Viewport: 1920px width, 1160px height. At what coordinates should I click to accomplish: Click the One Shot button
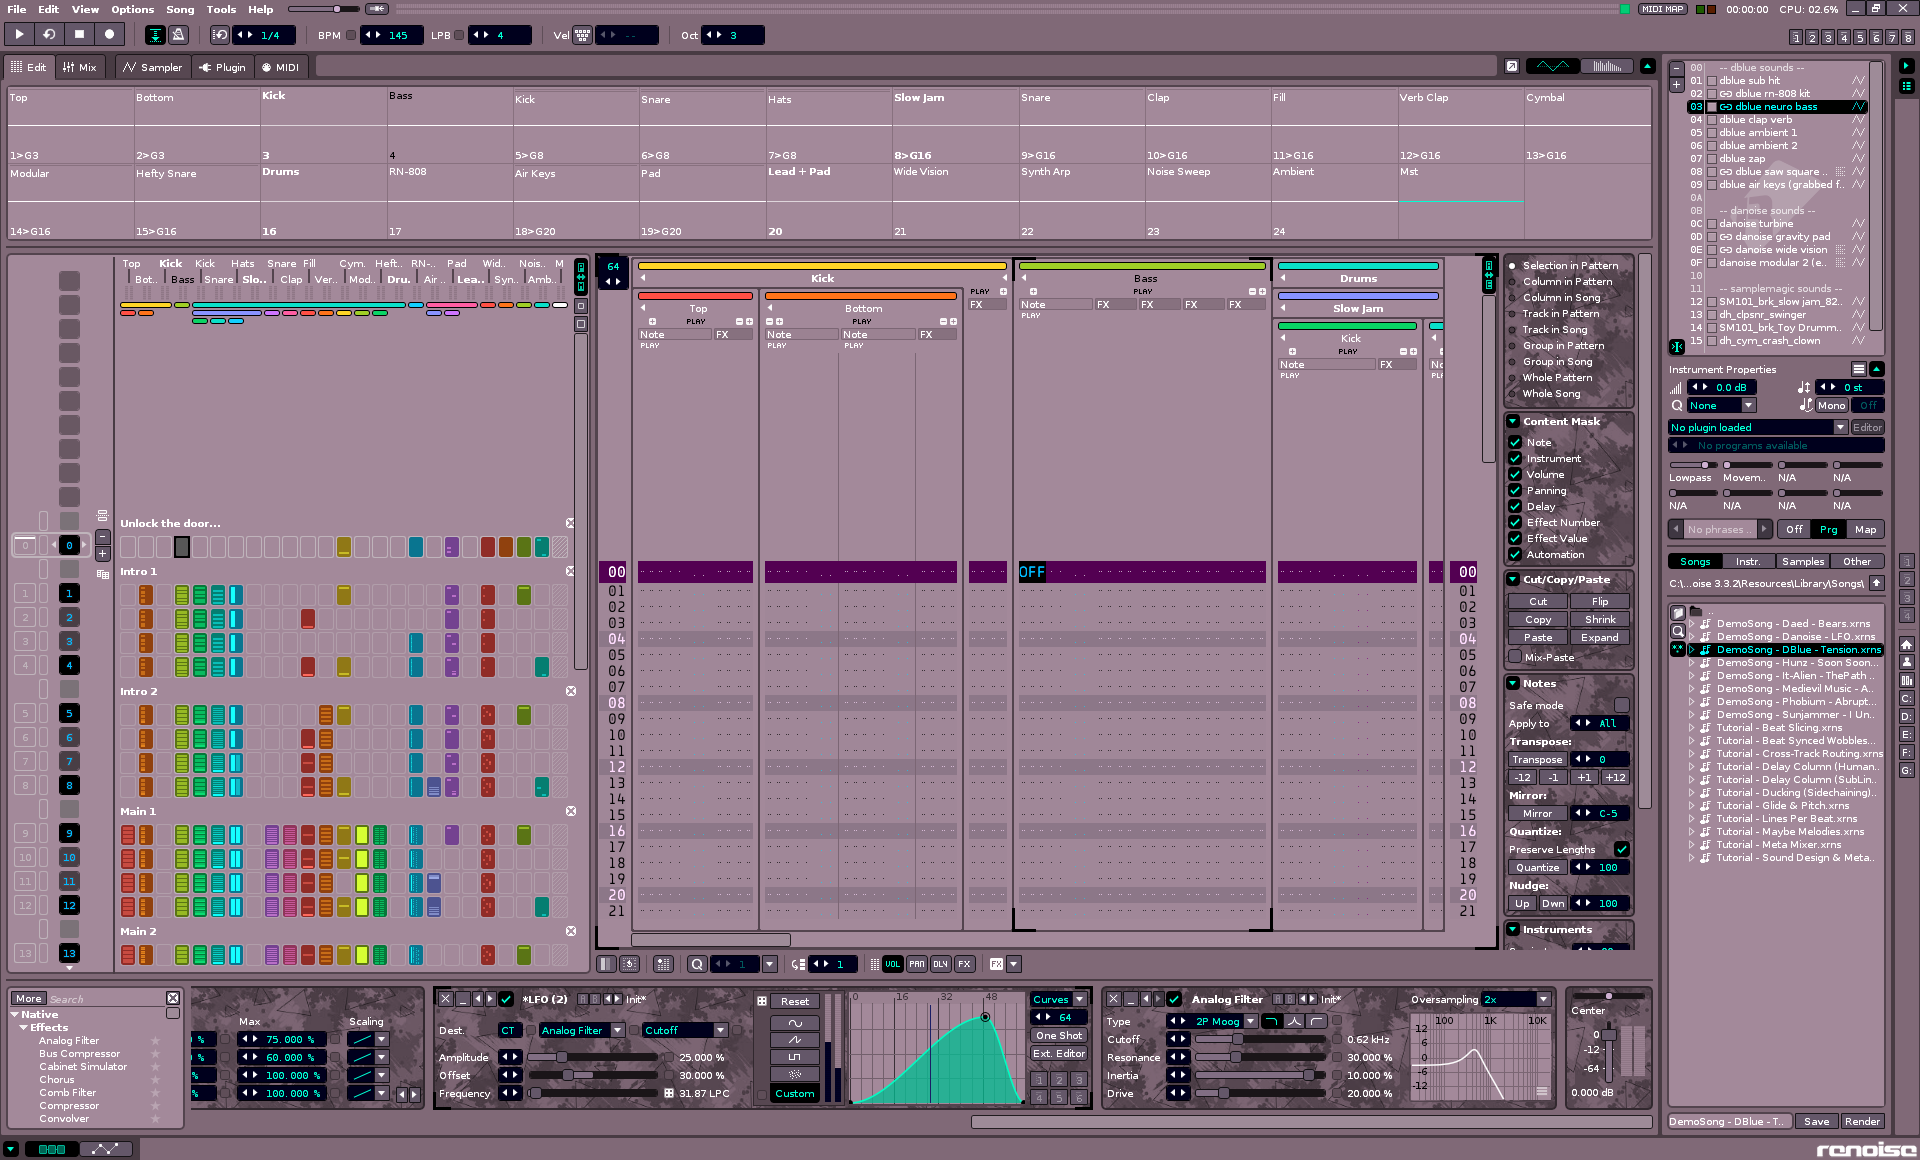point(1059,1035)
